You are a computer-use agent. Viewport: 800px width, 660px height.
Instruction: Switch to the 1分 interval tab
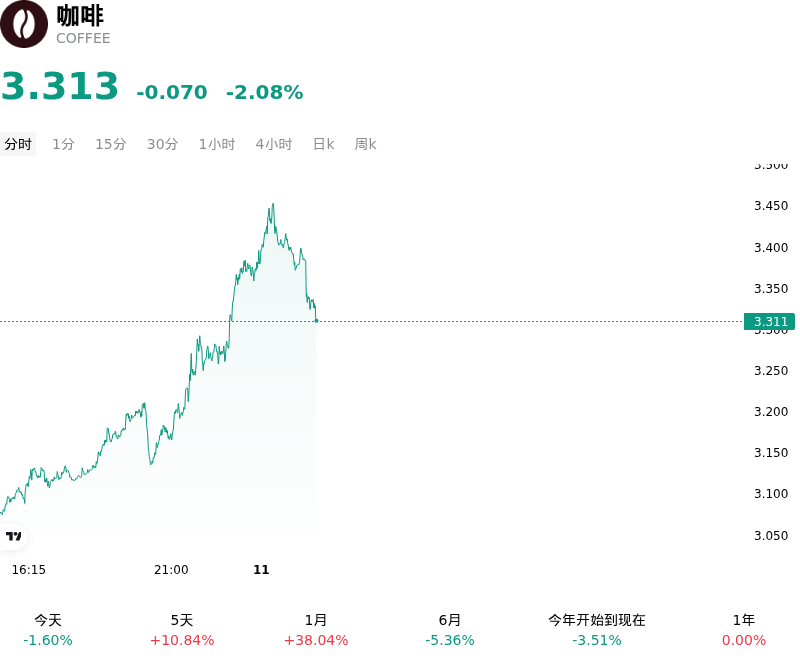tap(63, 144)
